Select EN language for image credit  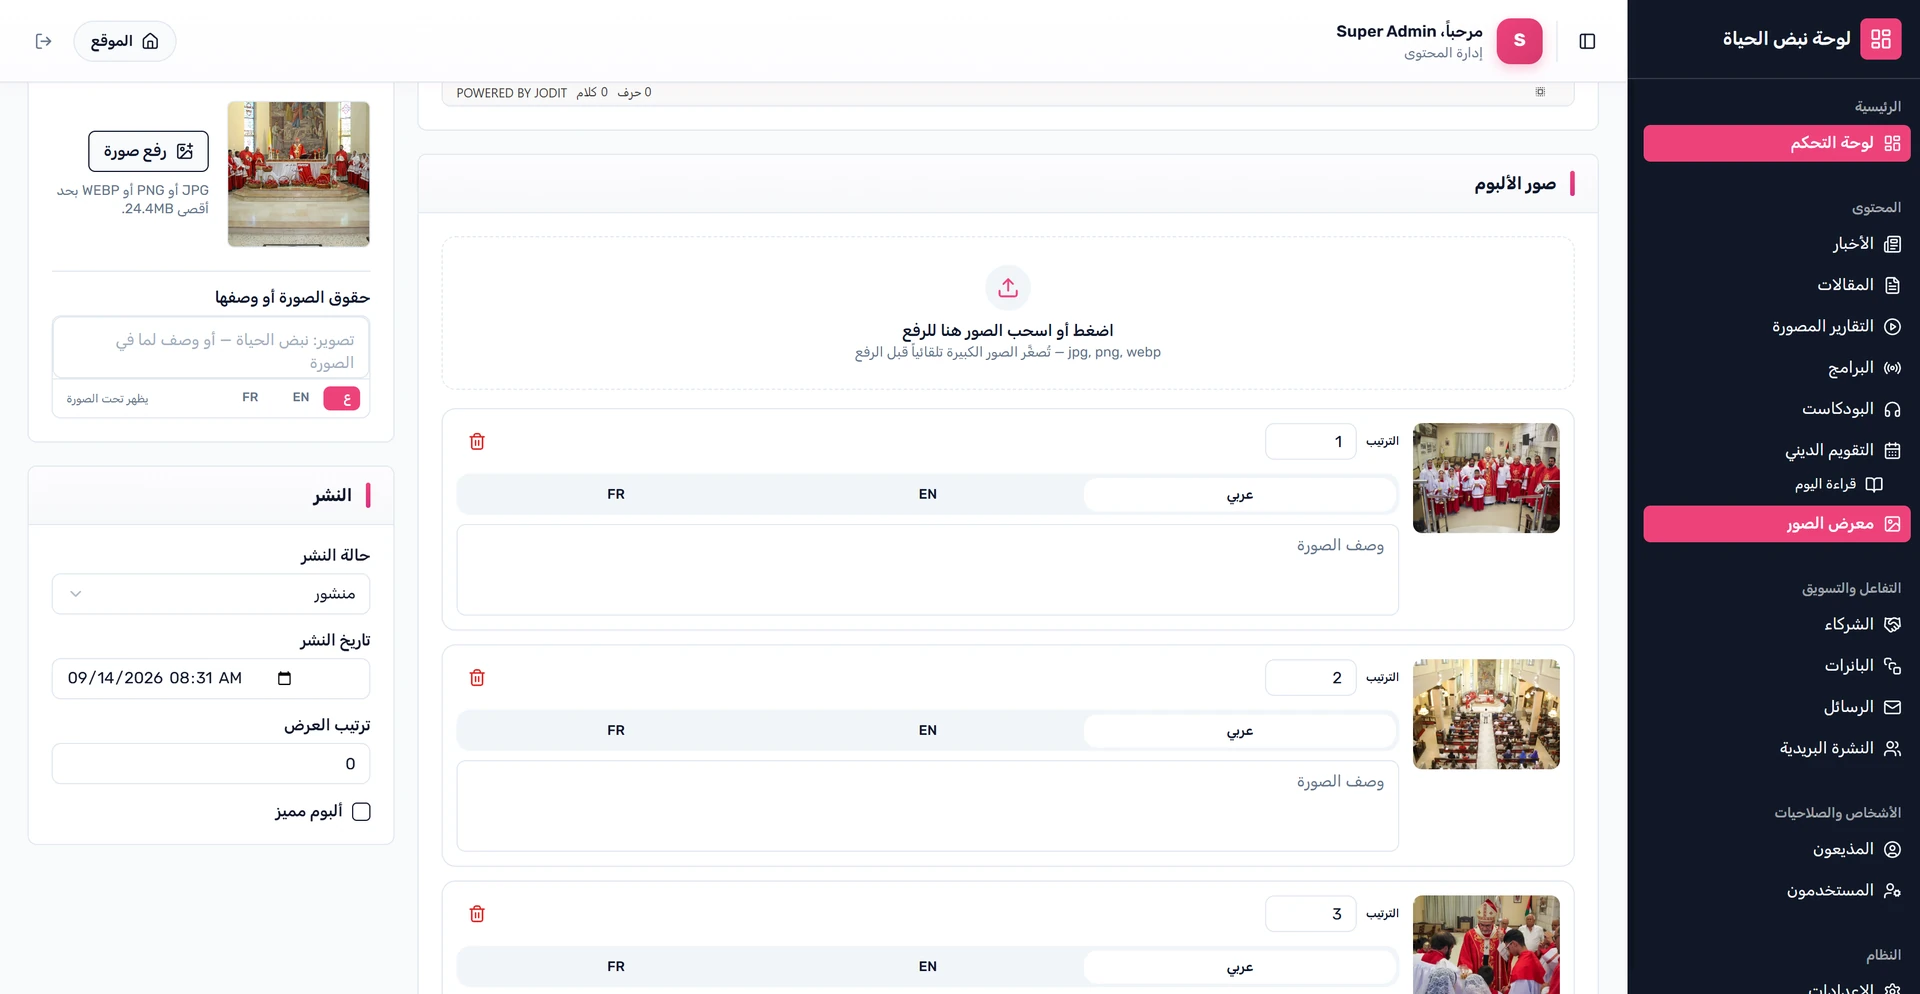(x=301, y=398)
